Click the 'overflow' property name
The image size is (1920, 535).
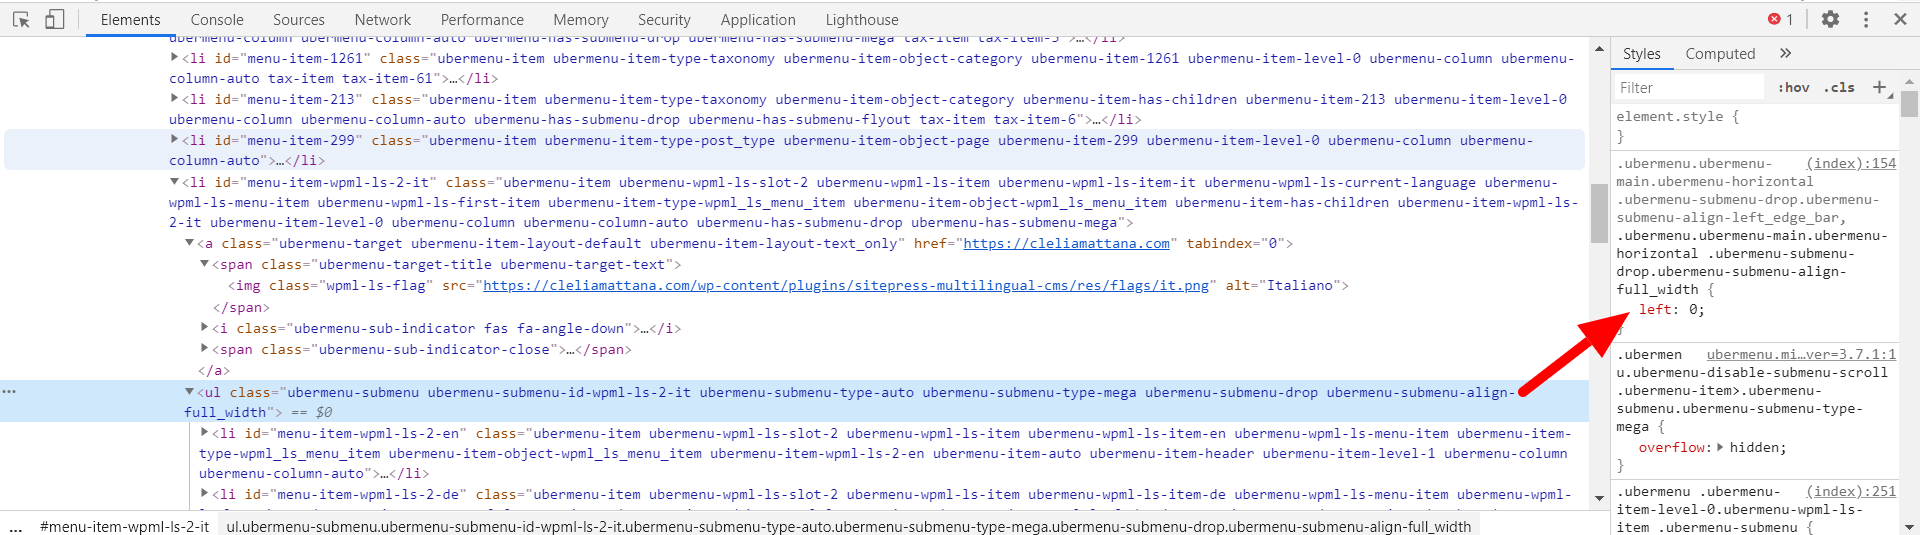(1673, 447)
